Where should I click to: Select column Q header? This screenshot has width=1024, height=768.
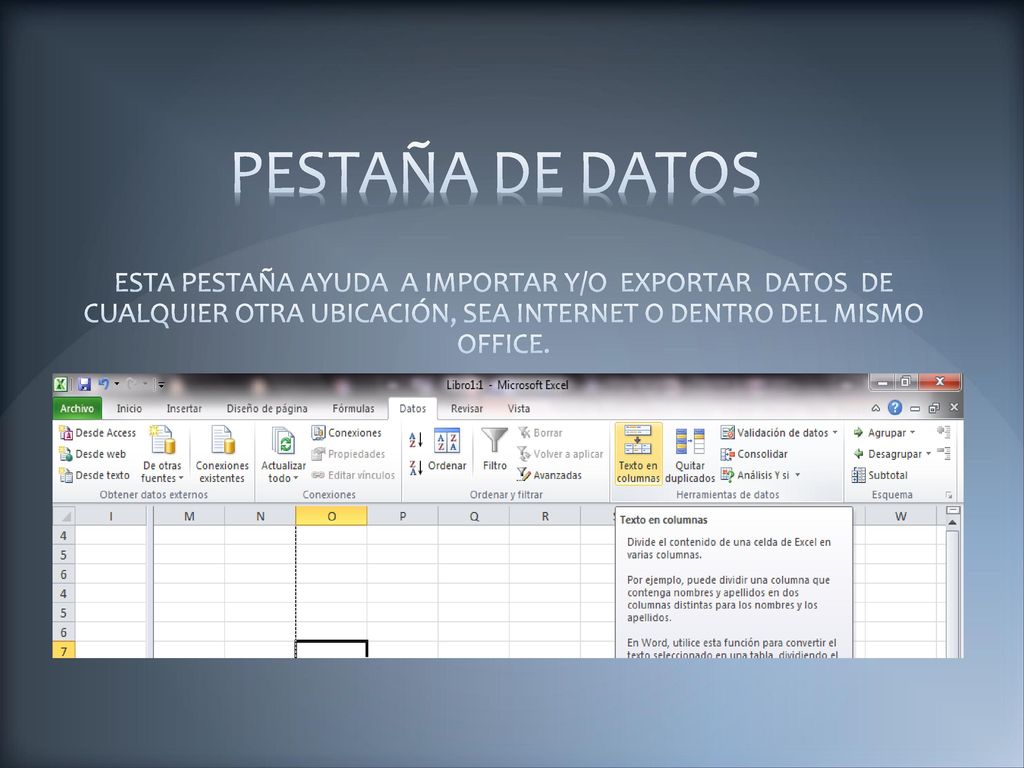tap(473, 517)
